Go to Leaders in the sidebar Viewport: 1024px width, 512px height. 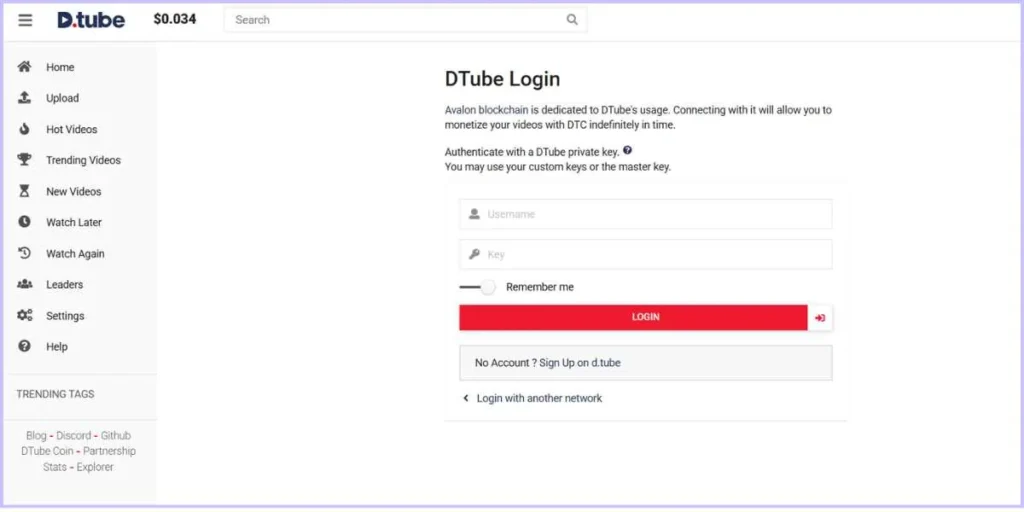click(x=64, y=285)
